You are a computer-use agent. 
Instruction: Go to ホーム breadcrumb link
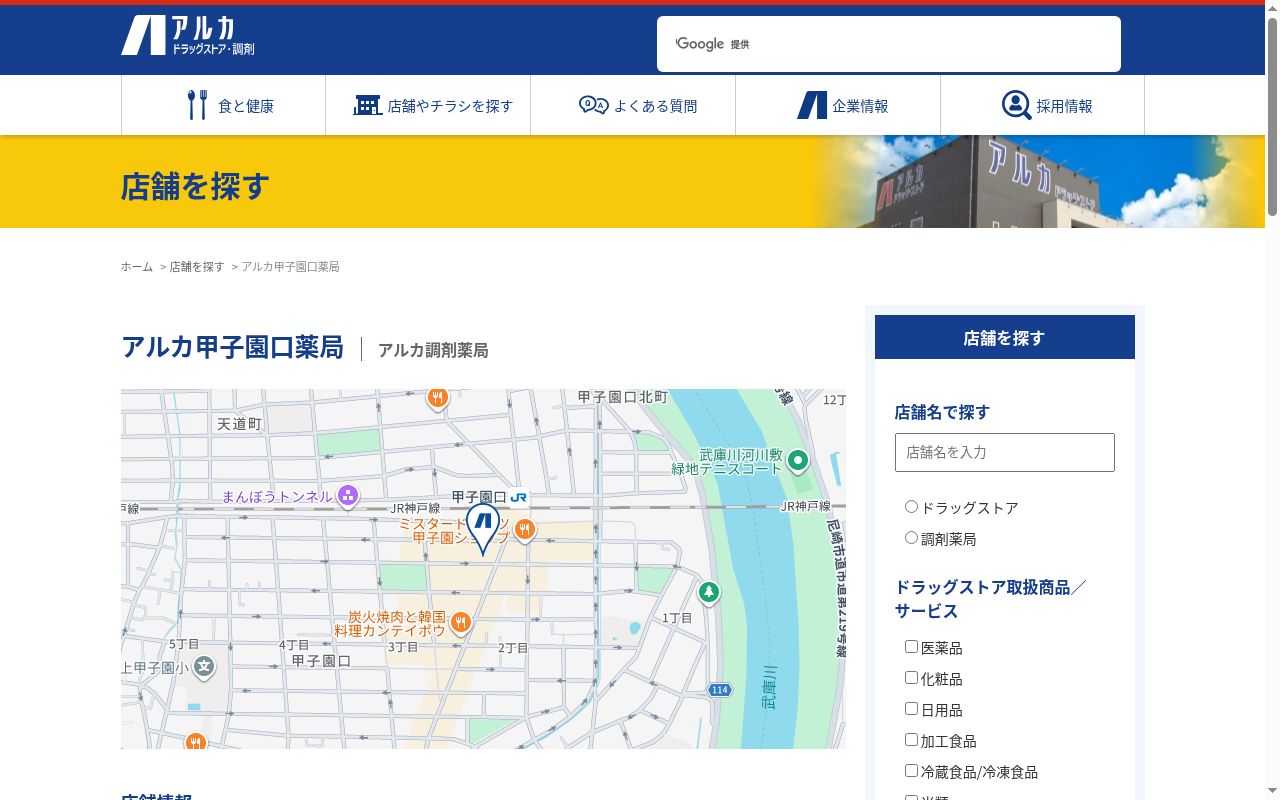point(137,267)
